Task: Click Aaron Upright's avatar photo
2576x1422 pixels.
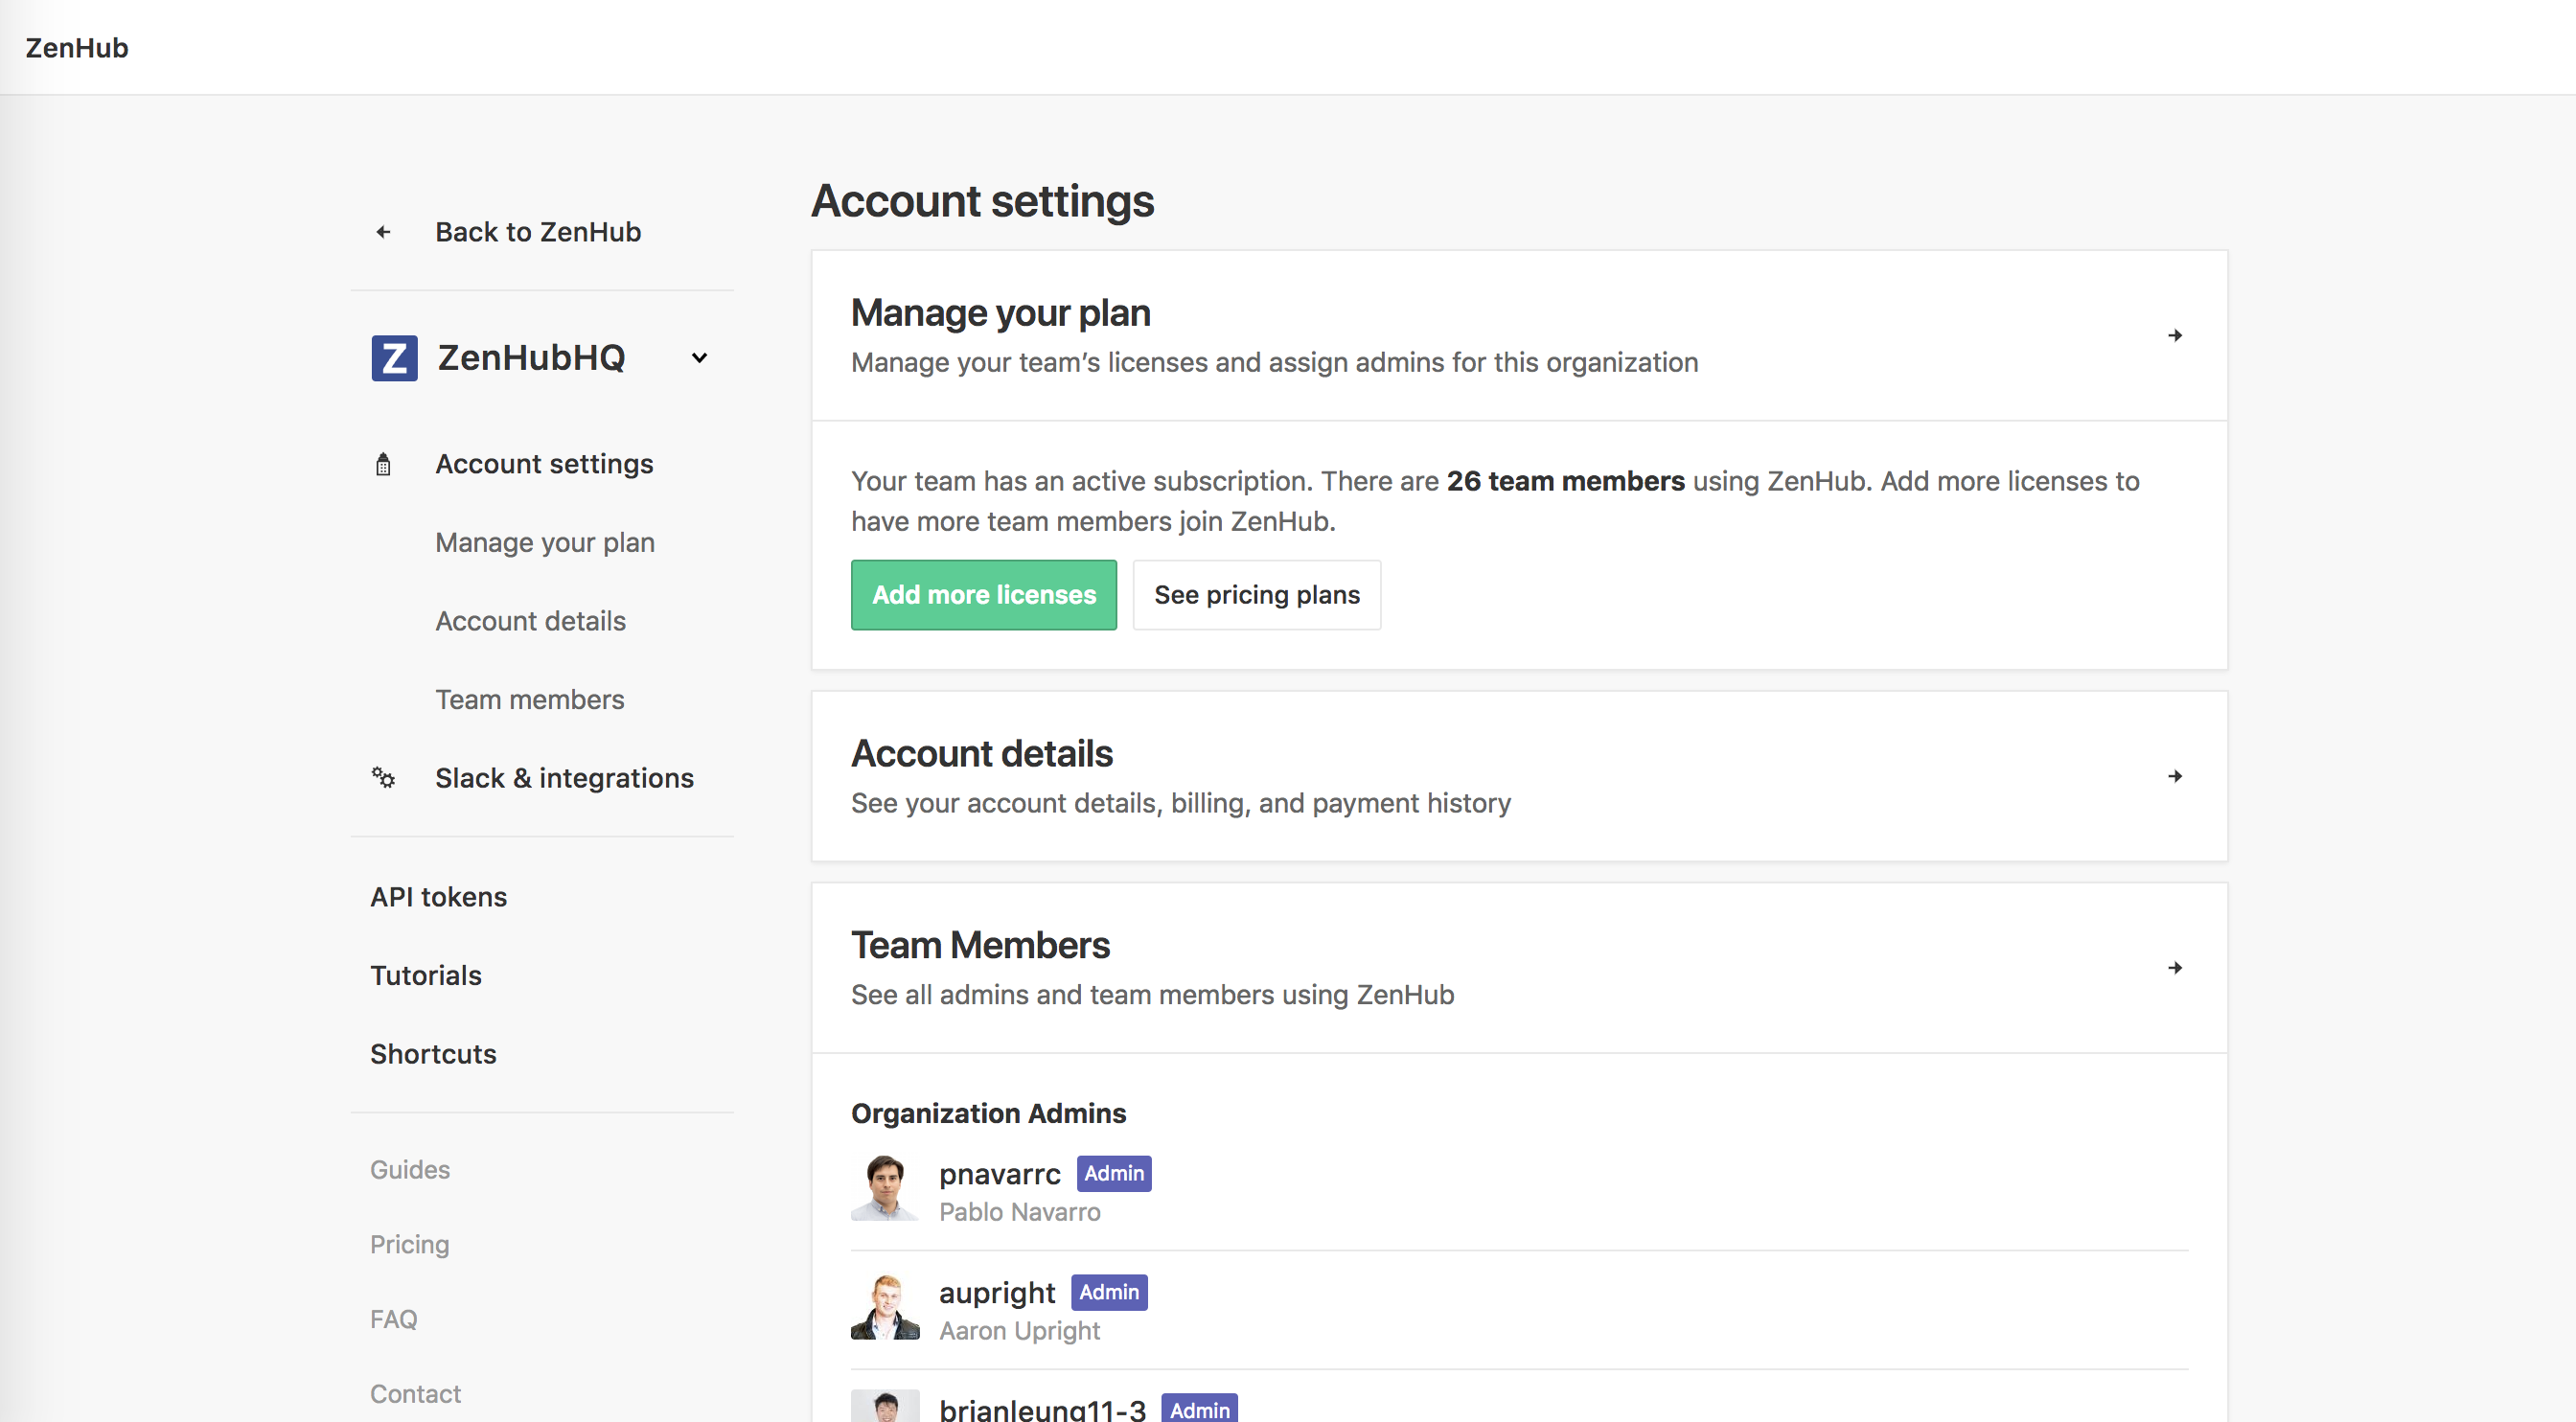Action: pos(884,1308)
